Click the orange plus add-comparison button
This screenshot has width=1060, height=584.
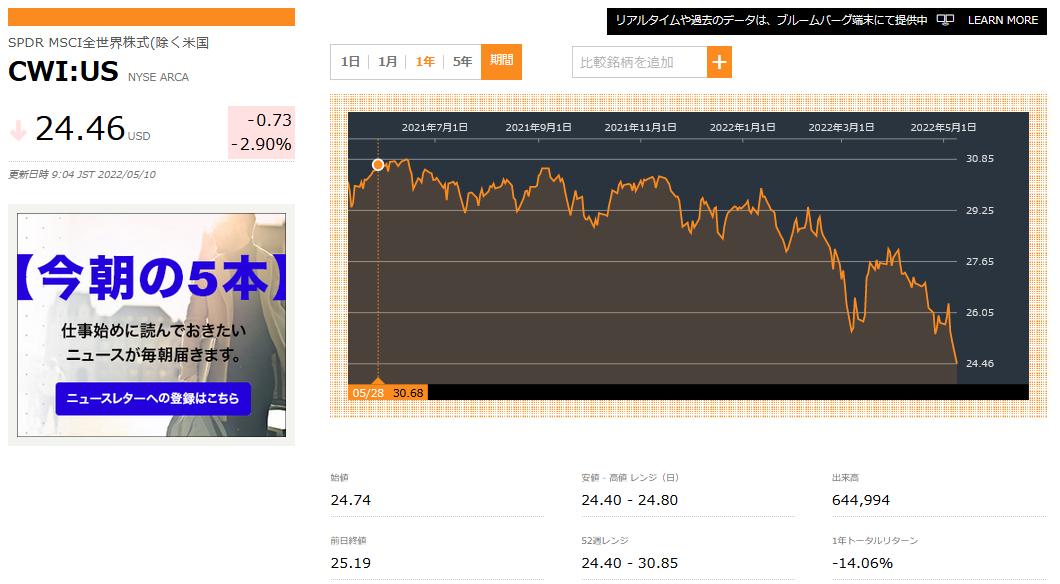tap(719, 62)
